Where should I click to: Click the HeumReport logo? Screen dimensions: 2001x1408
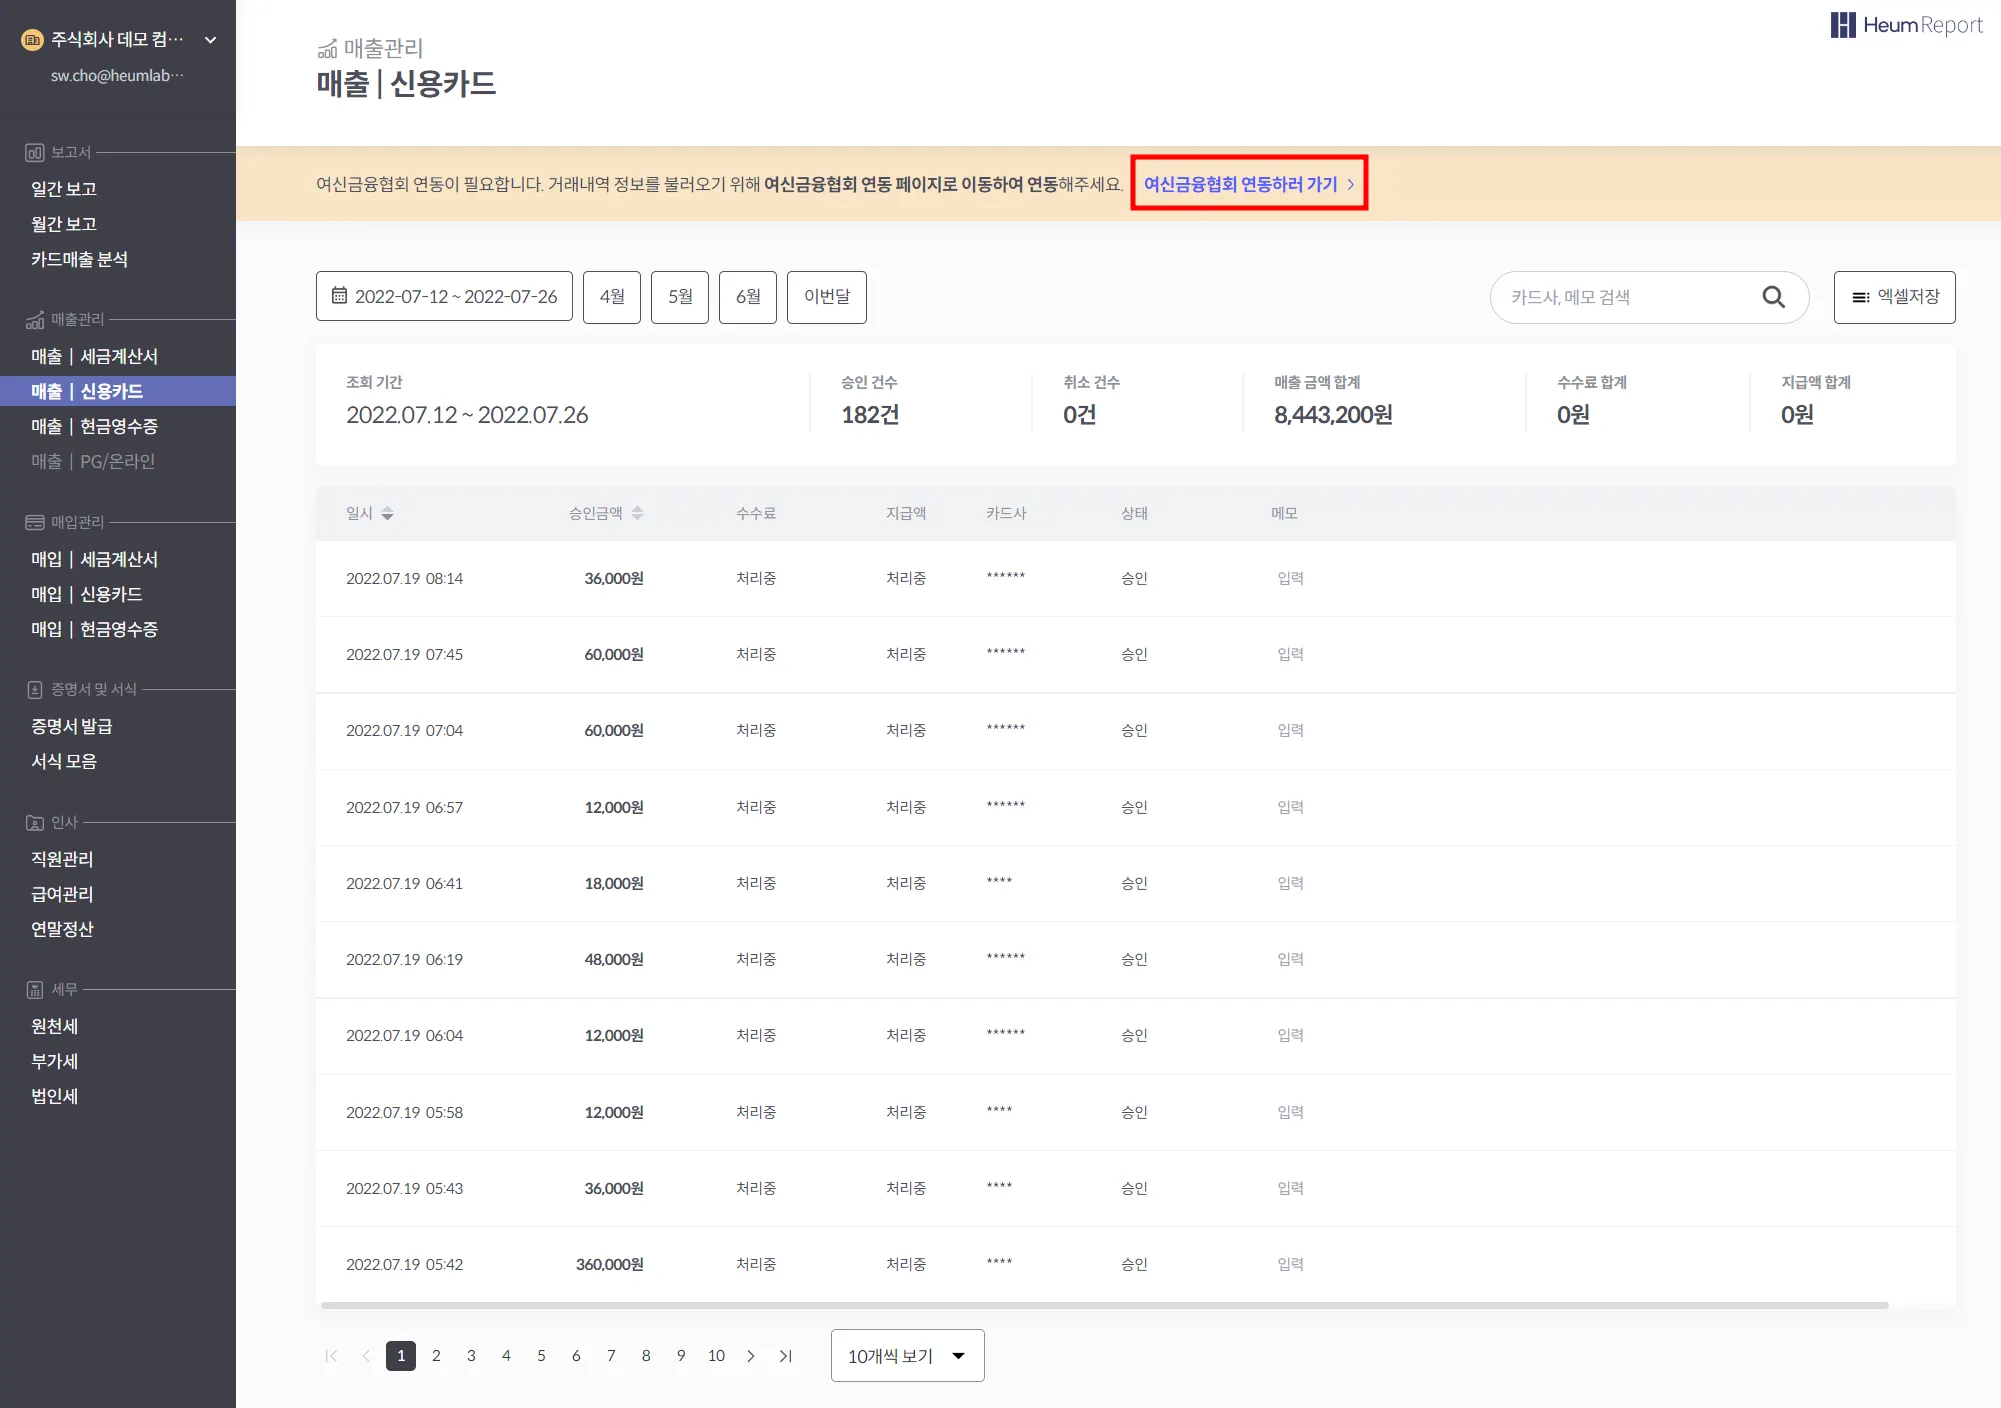tap(1906, 25)
